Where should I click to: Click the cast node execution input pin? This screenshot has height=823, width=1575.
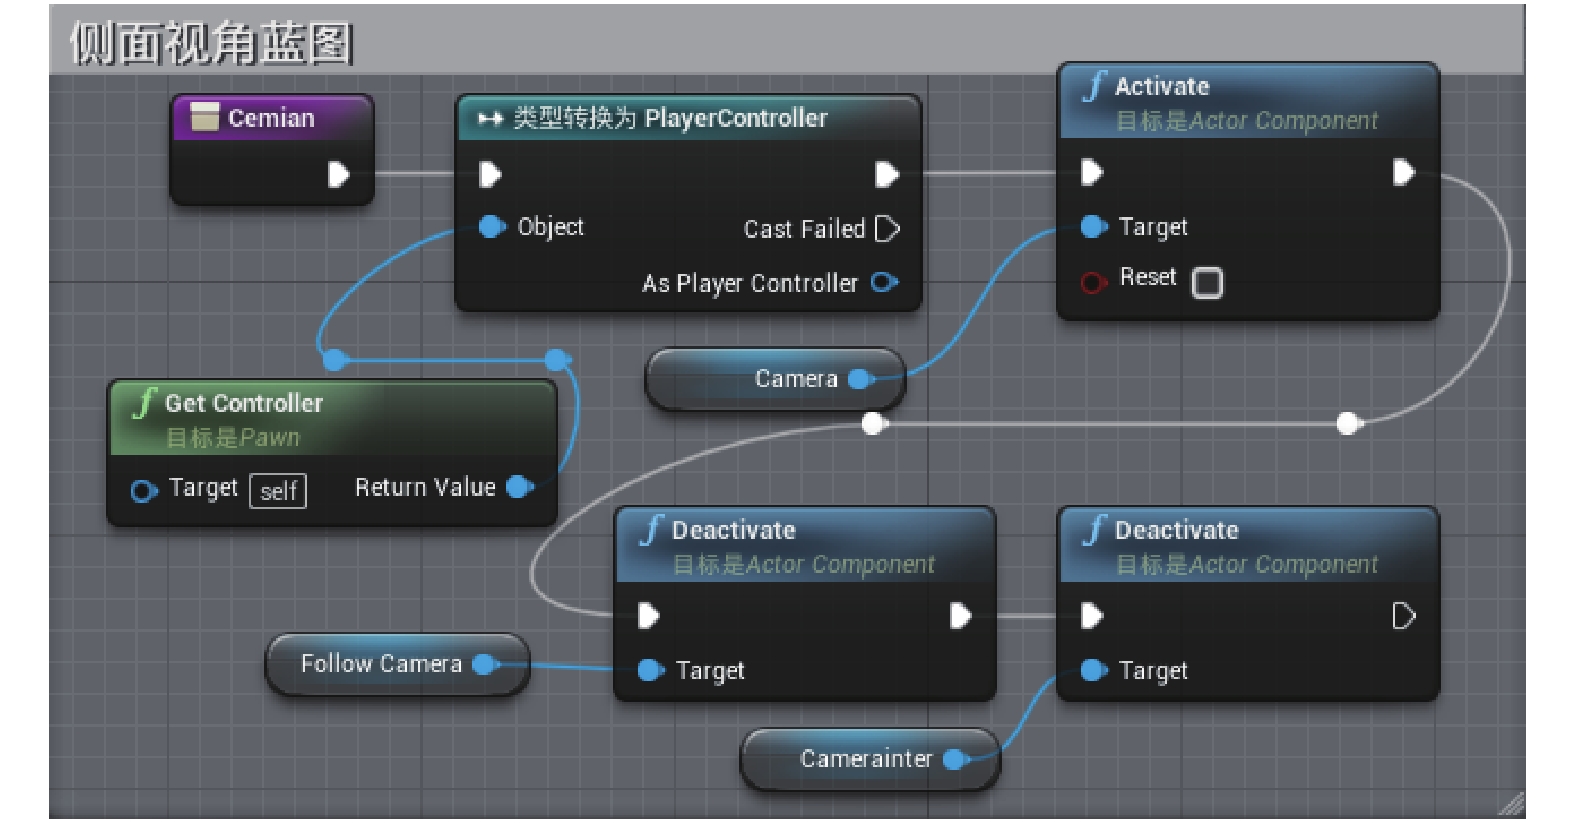(490, 175)
